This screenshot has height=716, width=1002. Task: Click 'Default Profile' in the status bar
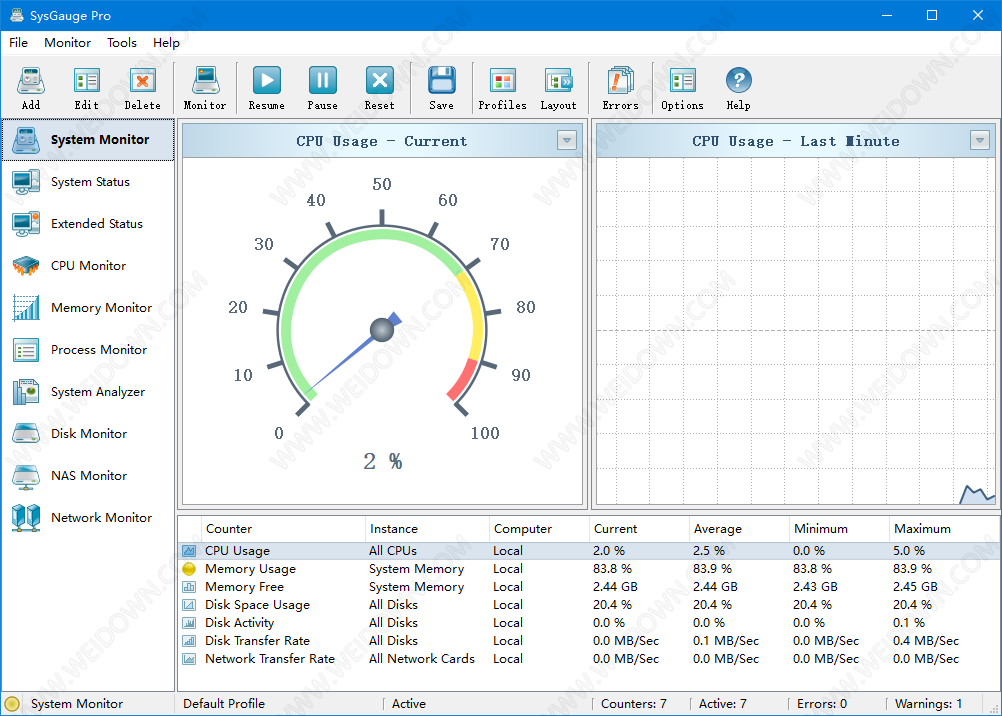click(x=224, y=704)
